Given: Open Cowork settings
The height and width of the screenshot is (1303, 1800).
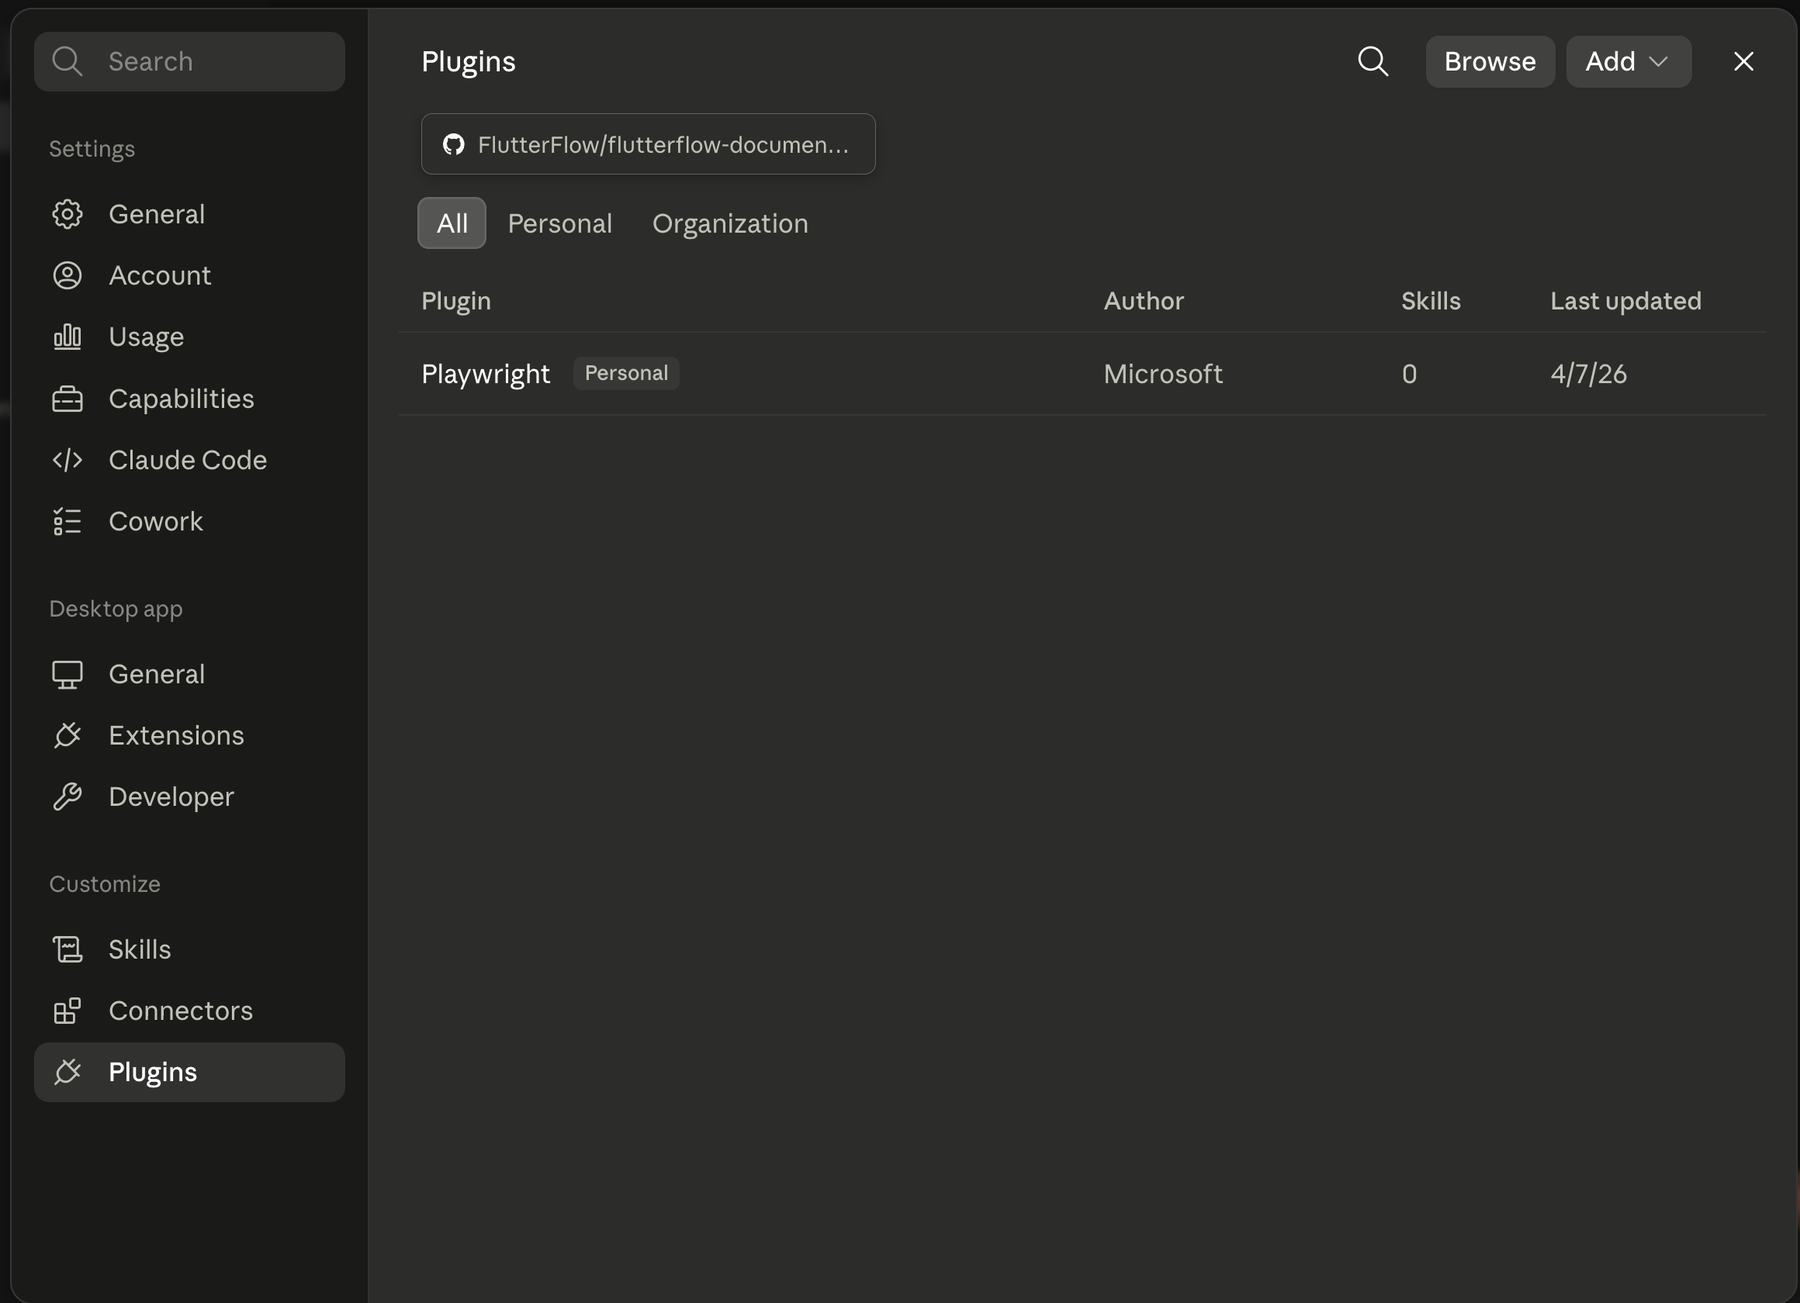Looking at the screenshot, I should 189,521.
